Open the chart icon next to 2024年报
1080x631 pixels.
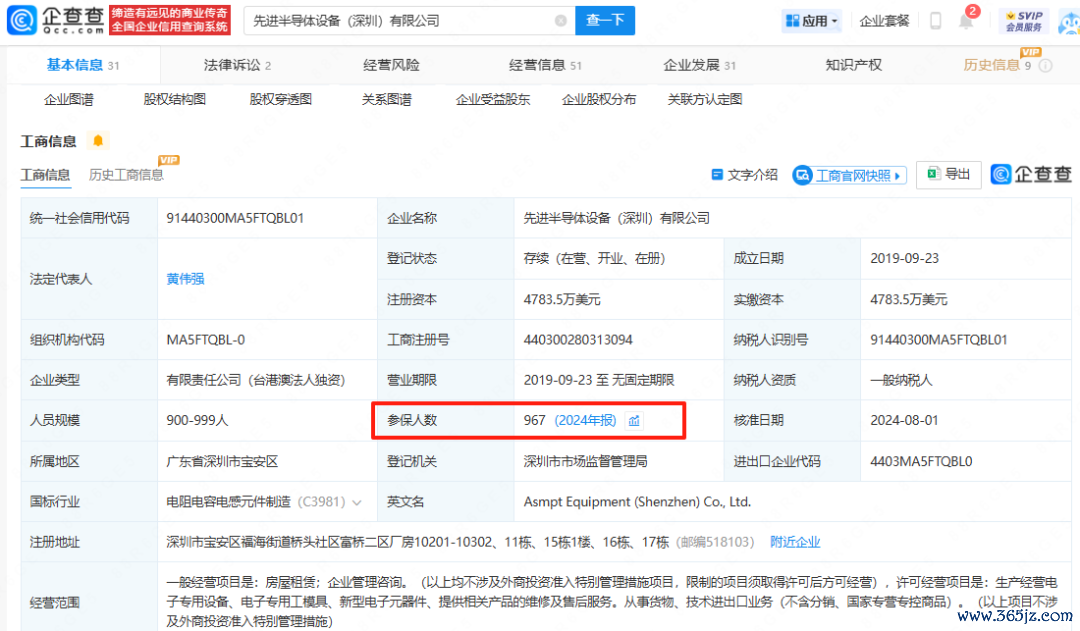[634, 420]
